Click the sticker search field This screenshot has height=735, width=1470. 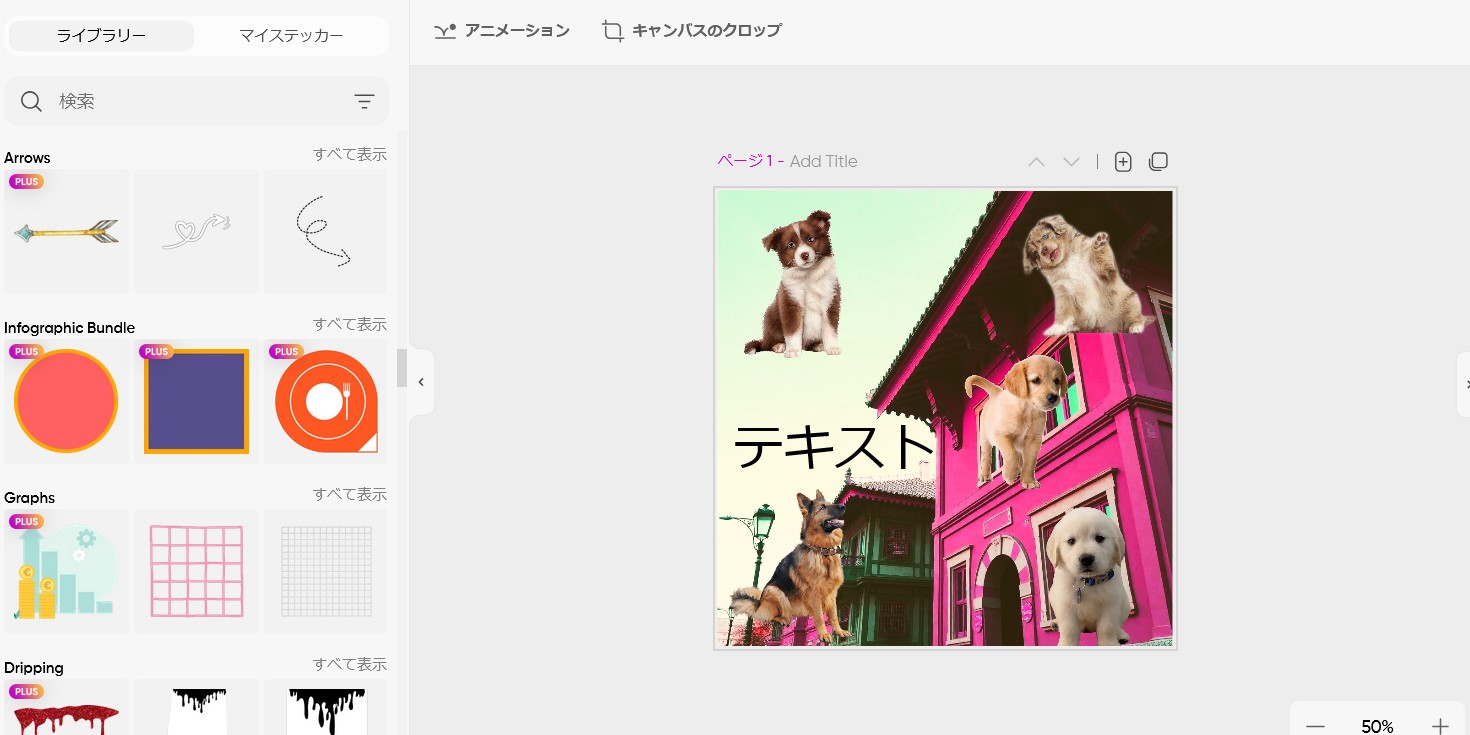pos(197,101)
